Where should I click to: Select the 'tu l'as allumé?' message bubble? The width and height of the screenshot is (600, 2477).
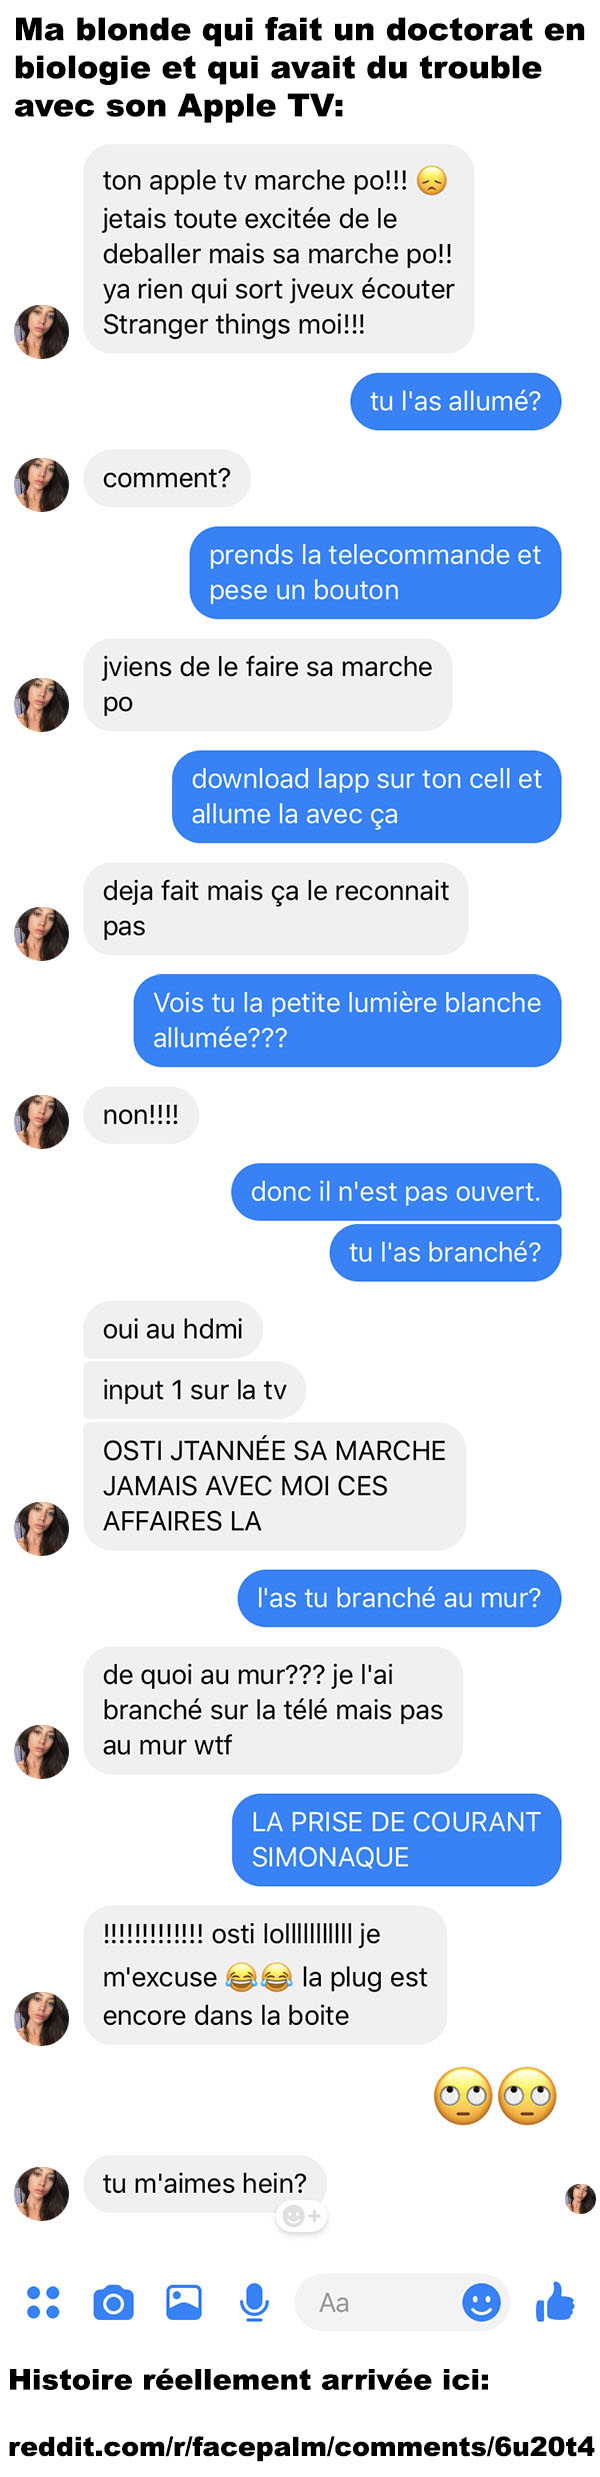455,401
